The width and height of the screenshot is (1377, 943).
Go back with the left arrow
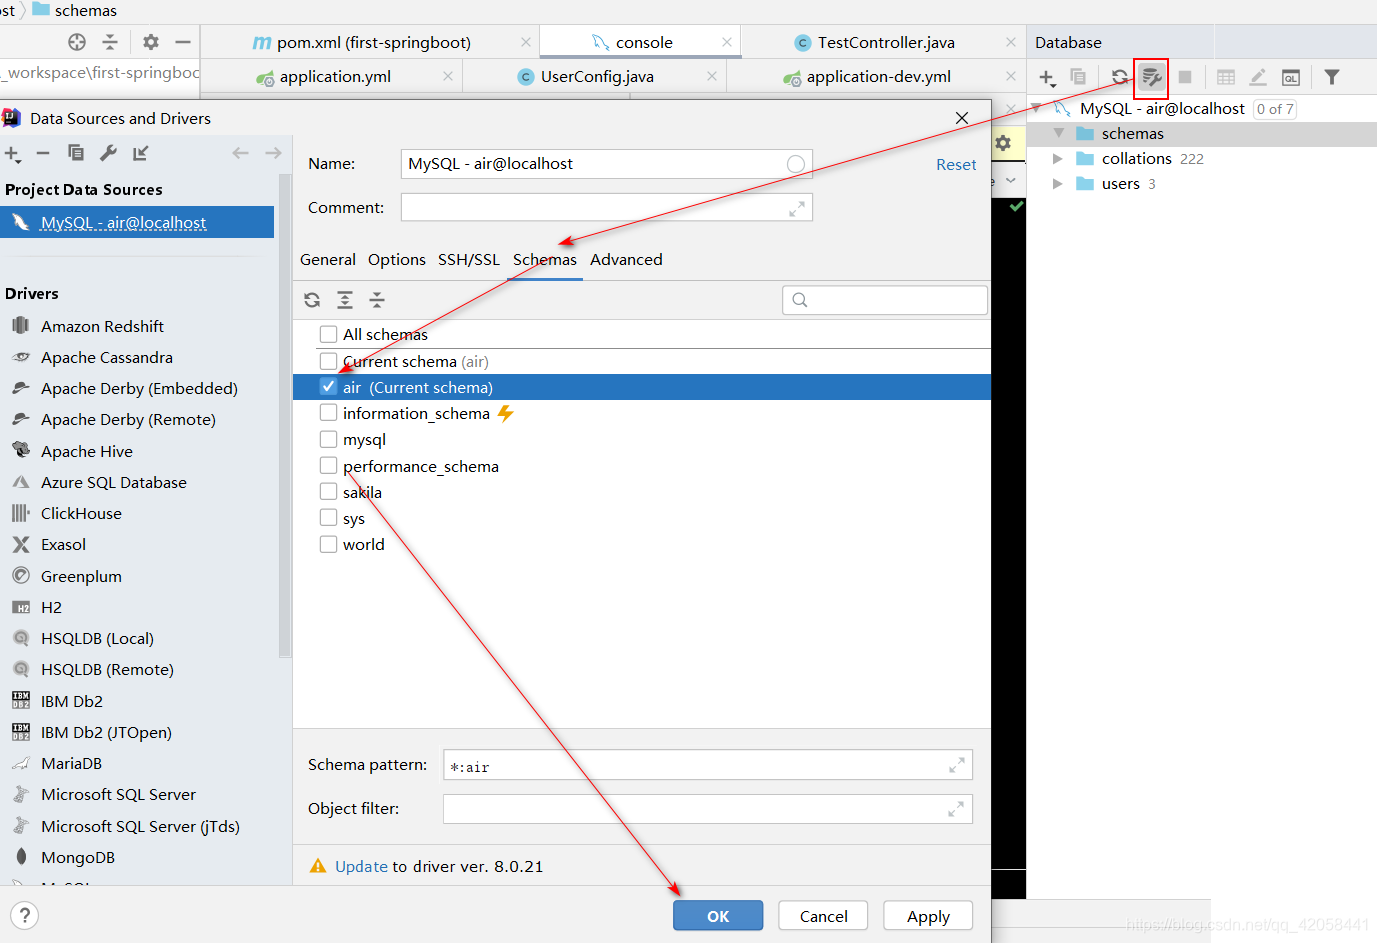240,153
